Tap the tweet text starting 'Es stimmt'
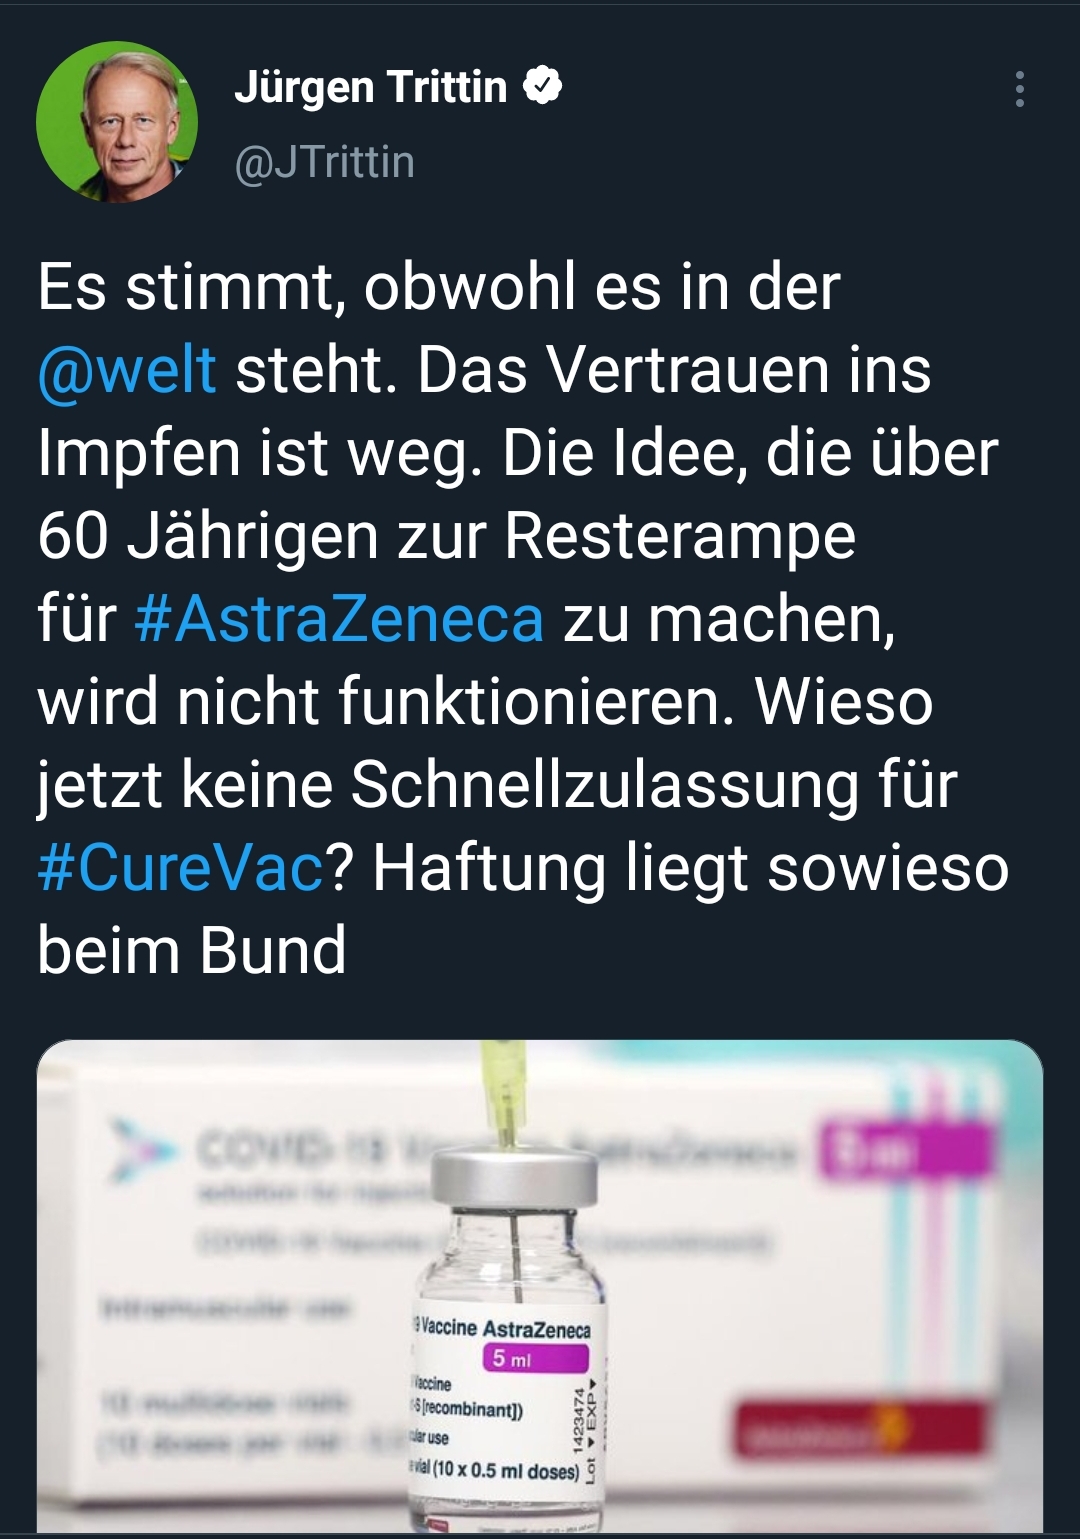The image size is (1080, 1539). pyautogui.click(x=523, y=618)
